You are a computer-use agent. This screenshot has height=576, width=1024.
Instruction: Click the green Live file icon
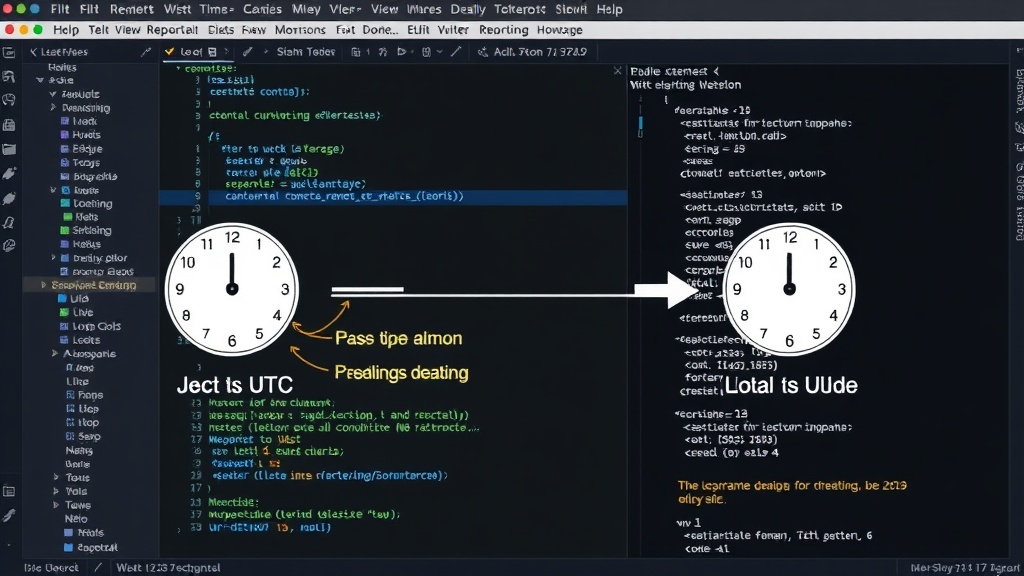coord(63,312)
